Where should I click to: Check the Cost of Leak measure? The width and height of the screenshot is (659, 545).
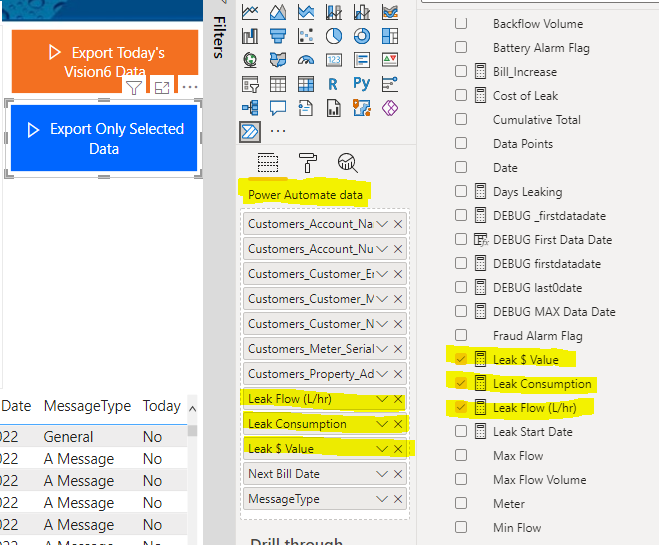click(461, 95)
